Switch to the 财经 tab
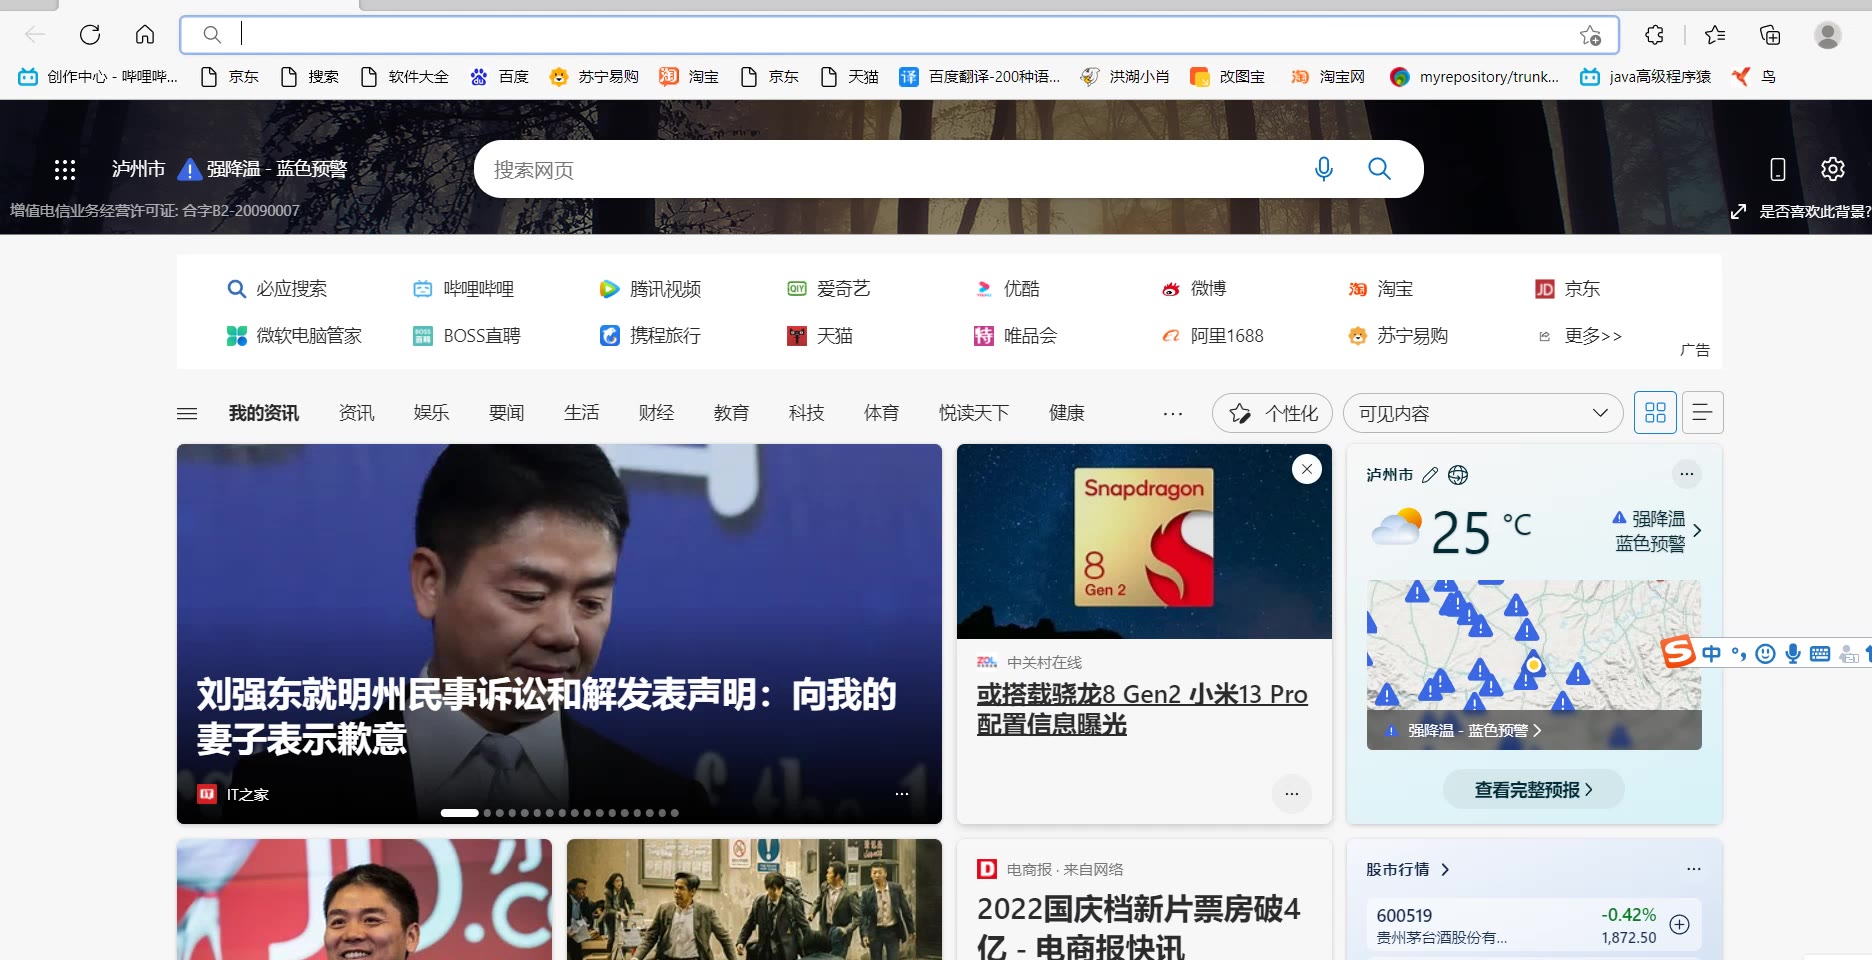 click(656, 413)
